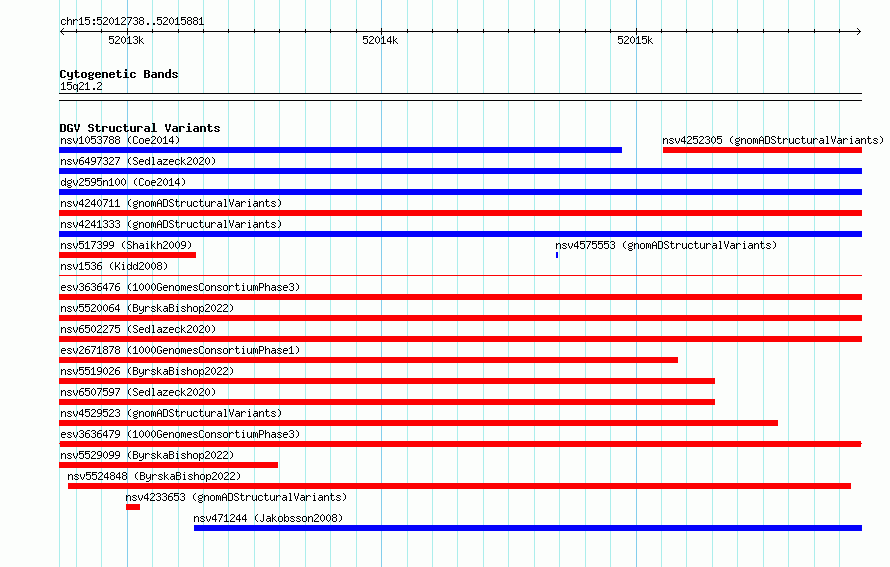This screenshot has width=890, height=567.
Task: Click the thin red line under nsv1536
Action: click(x=460, y=276)
